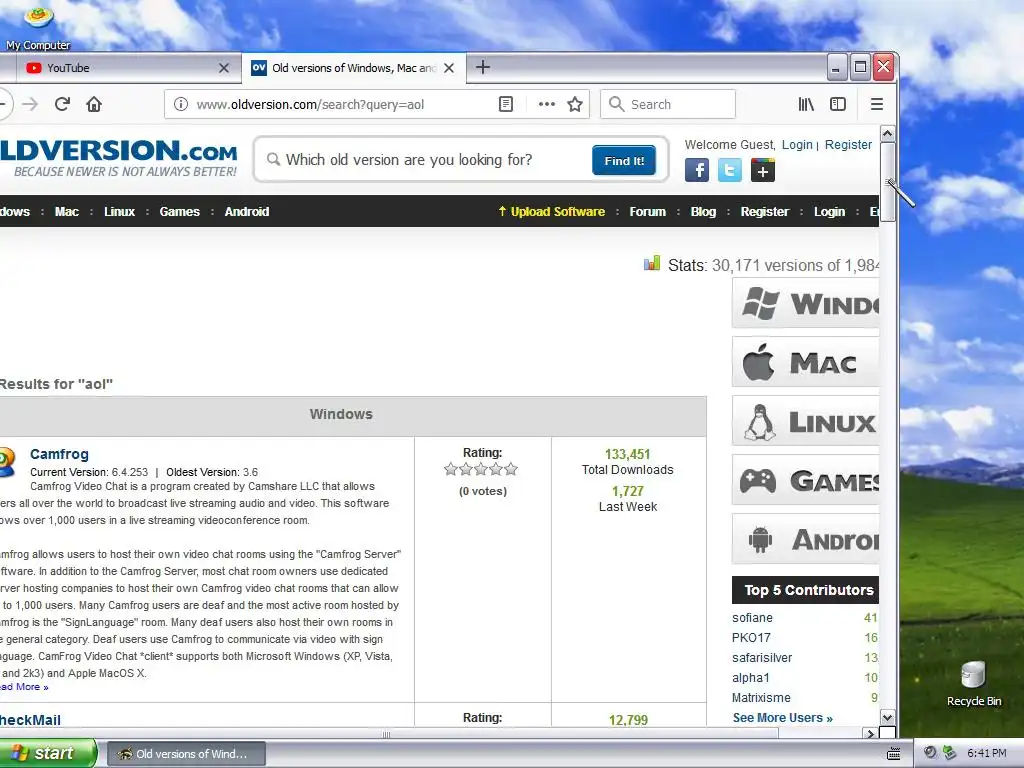Open Games in the black navigation bar
This screenshot has height=768, width=1024.
tap(180, 212)
